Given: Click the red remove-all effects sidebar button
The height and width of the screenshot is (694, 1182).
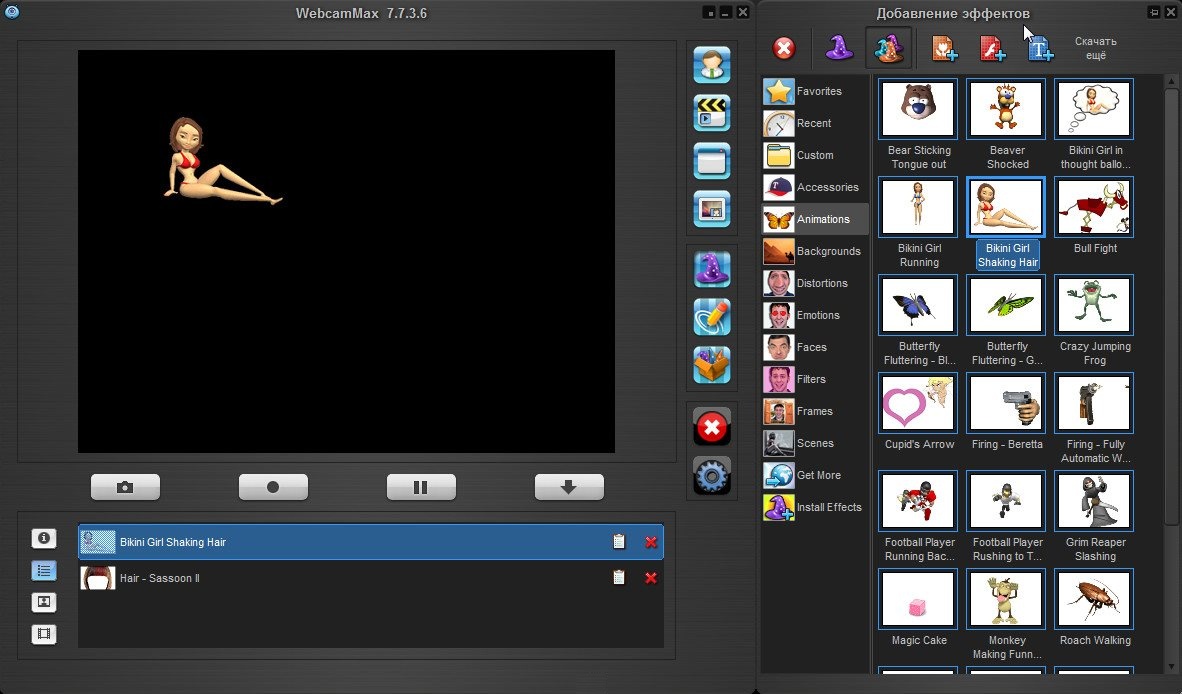Looking at the screenshot, I should pyautogui.click(x=711, y=428).
